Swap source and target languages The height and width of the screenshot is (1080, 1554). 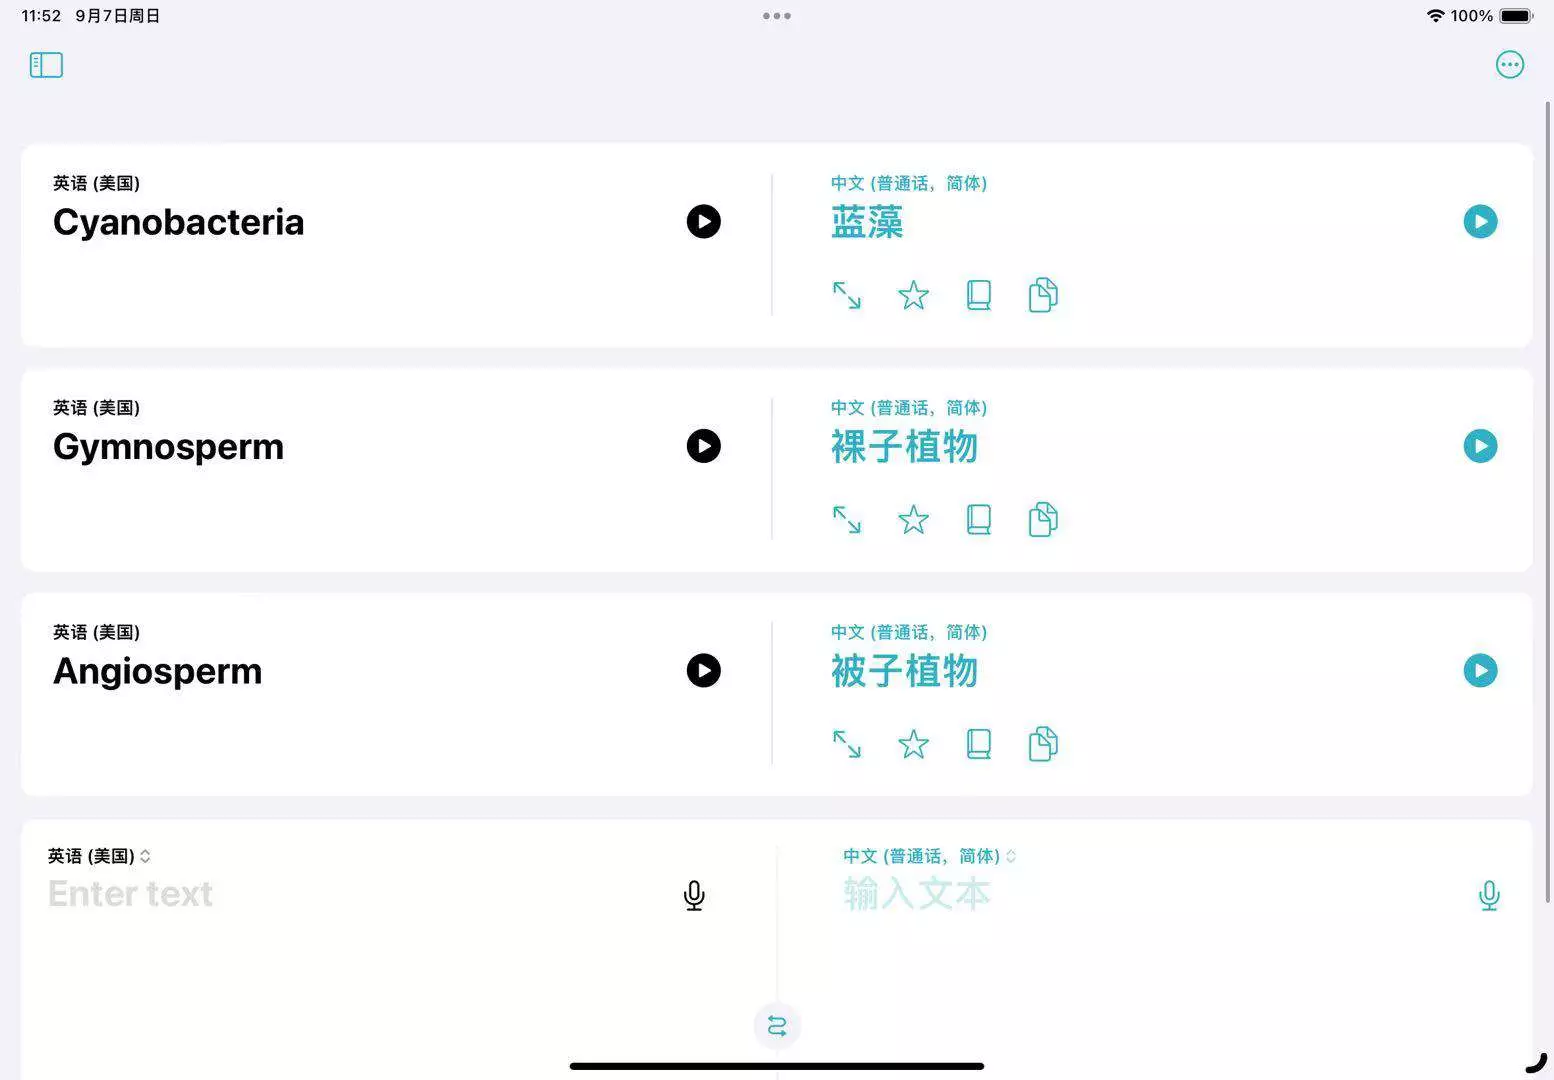click(x=777, y=1026)
